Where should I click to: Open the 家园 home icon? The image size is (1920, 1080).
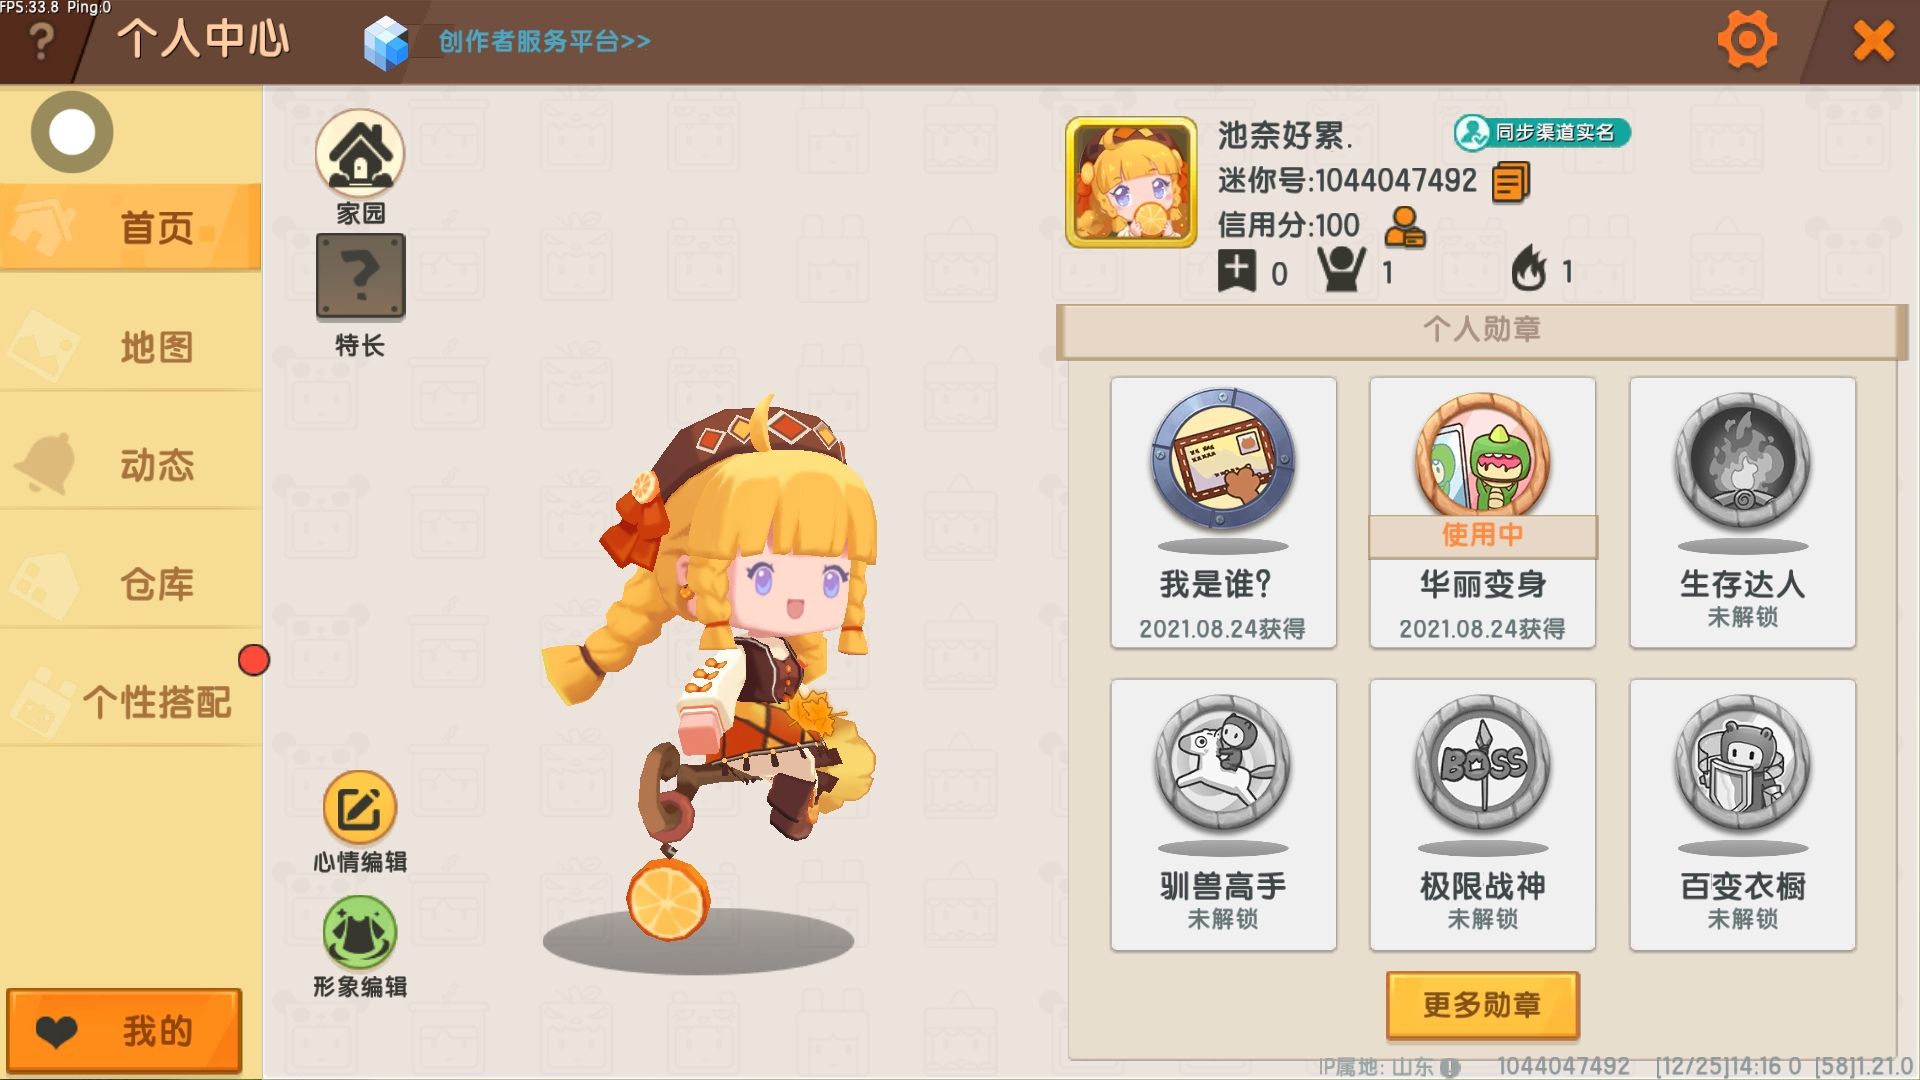coord(360,153)
